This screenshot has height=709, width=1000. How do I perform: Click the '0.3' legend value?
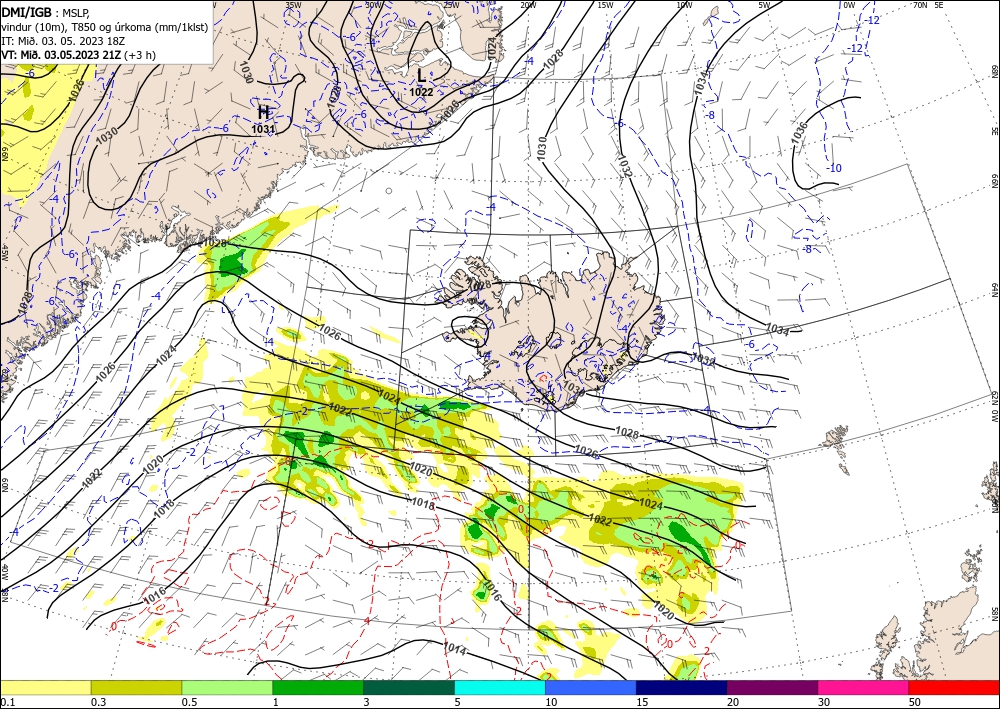[97, 702]
